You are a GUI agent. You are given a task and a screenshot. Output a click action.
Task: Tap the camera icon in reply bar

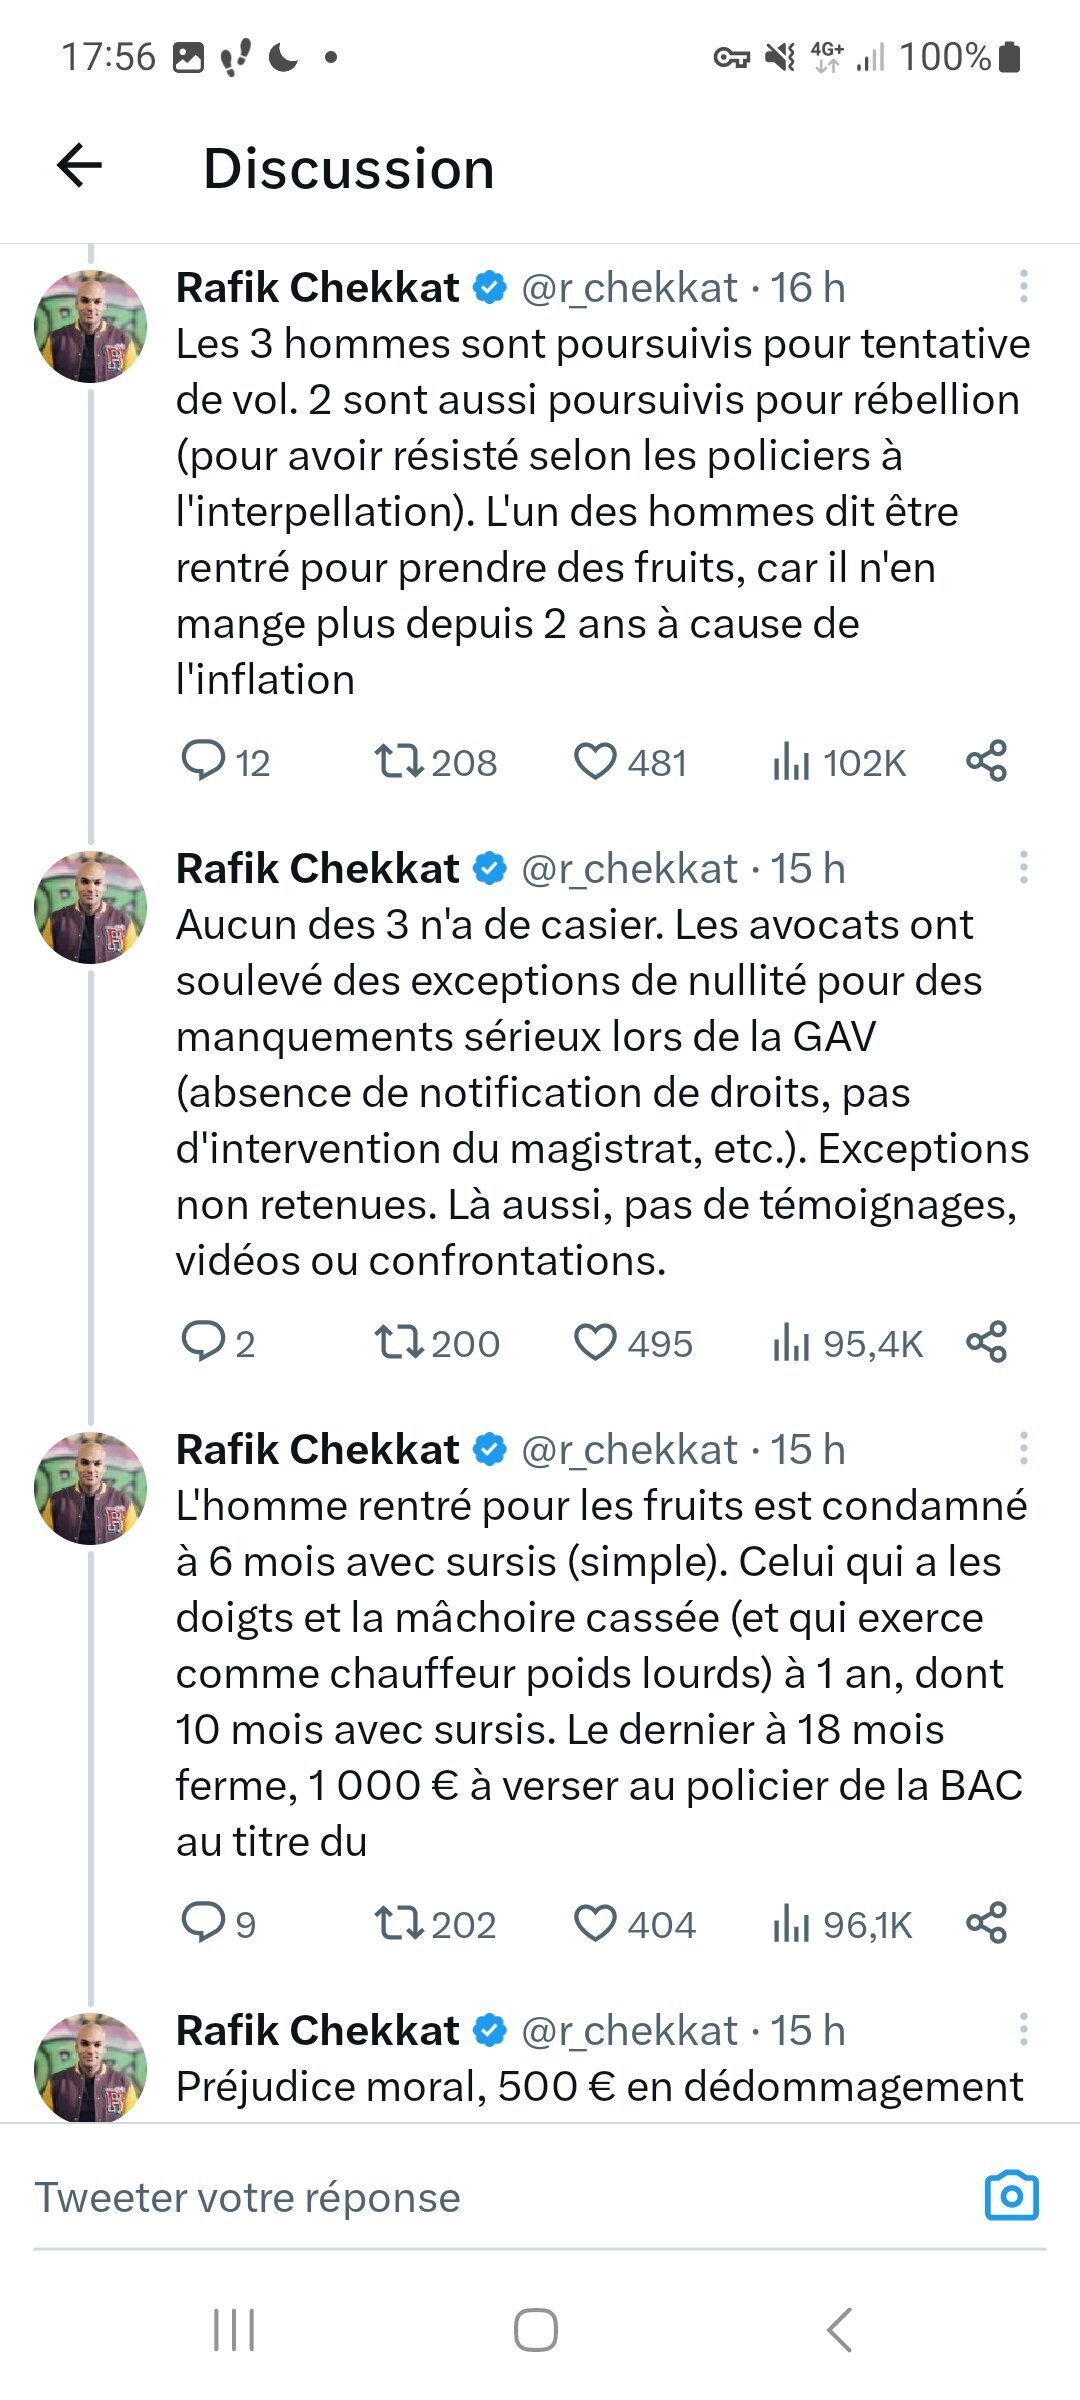(x=1012, y=2197)
